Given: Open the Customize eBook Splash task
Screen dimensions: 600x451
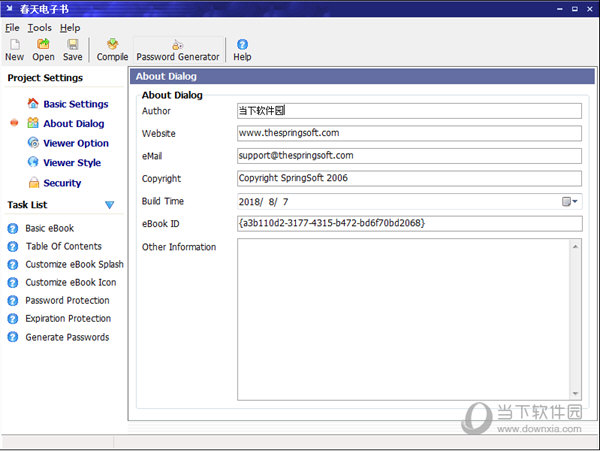Looking at the screenshot, I should [75, 264].
